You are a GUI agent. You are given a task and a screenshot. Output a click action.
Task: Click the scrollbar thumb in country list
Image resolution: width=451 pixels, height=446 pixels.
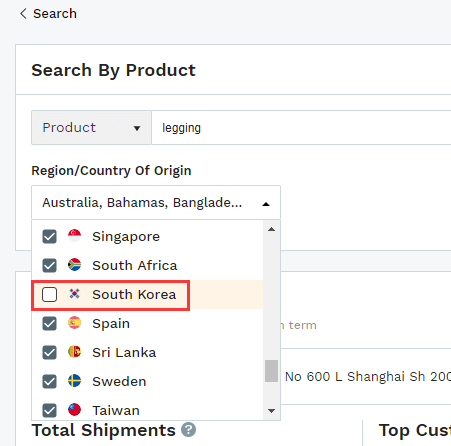271,371
